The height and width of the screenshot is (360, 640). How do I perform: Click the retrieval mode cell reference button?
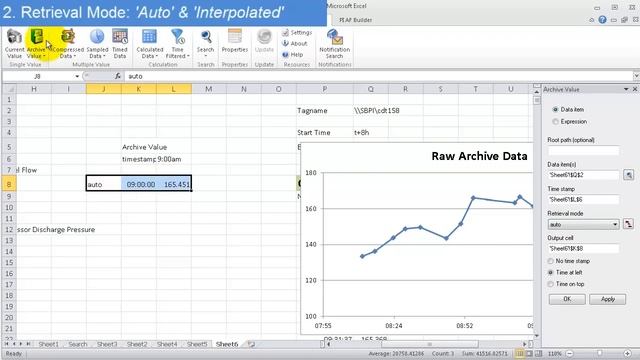pos(629,224)
